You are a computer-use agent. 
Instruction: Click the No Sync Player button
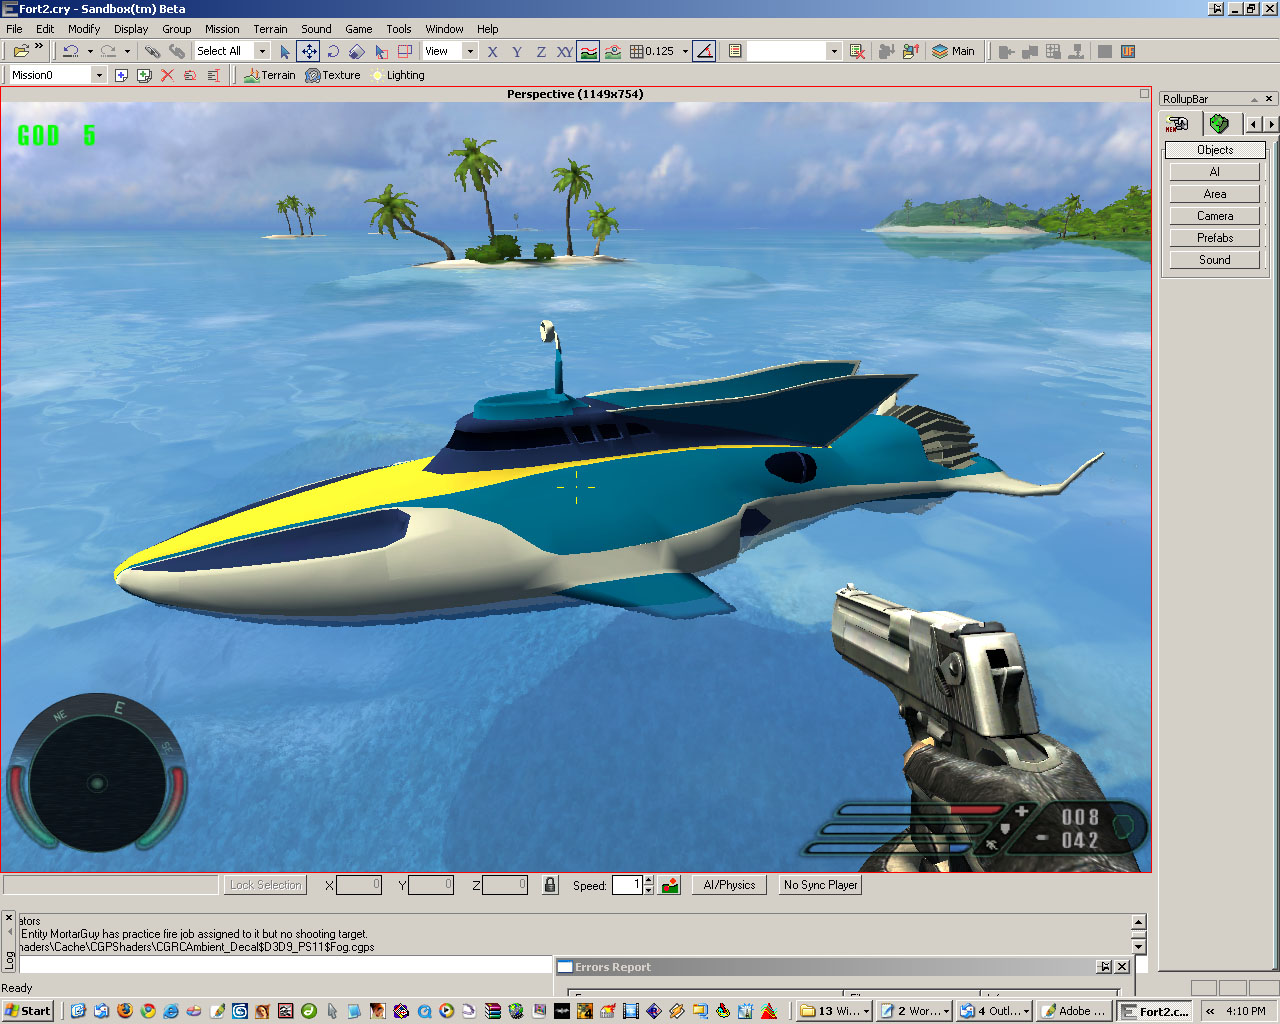tap(820, 885)
